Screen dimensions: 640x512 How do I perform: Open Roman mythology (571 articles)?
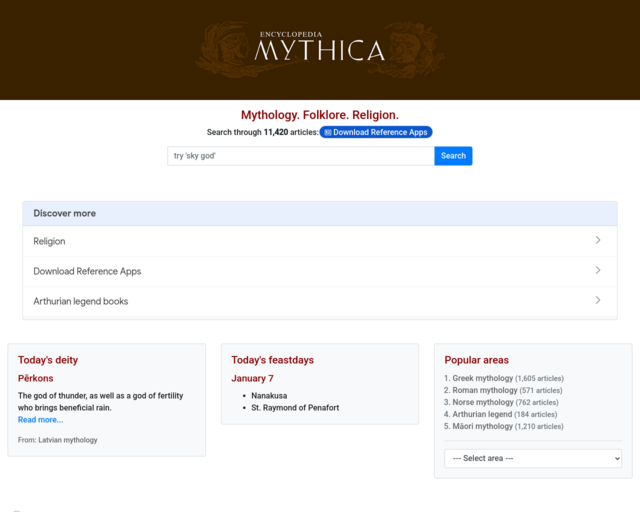(485, 390)
